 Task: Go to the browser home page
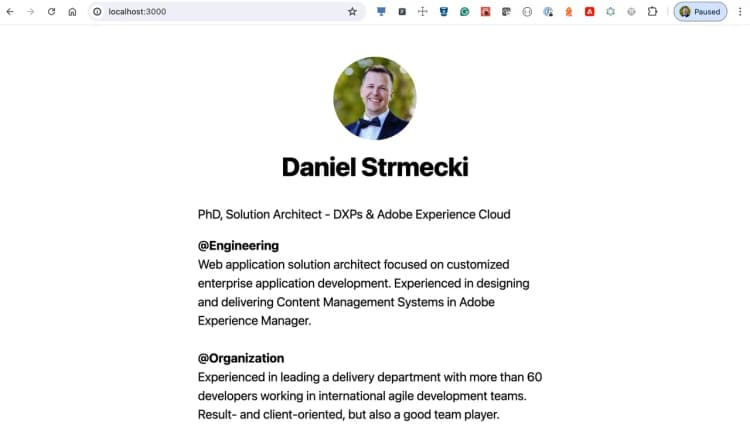tap(72, 12)
